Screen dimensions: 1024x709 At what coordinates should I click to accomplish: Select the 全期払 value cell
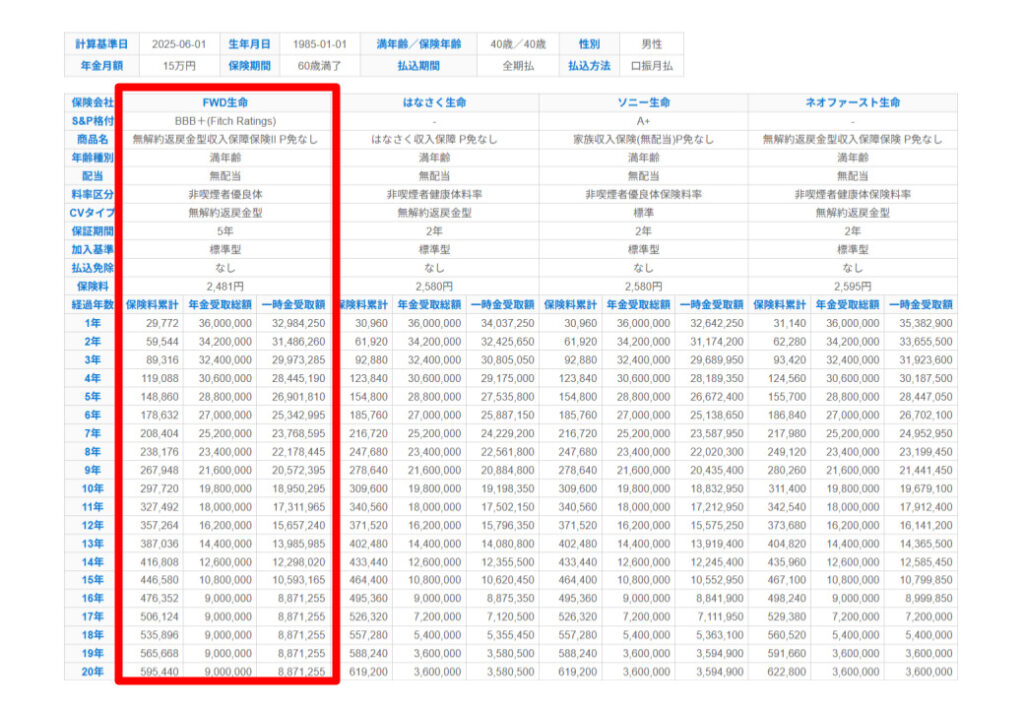tap(518, 66)
